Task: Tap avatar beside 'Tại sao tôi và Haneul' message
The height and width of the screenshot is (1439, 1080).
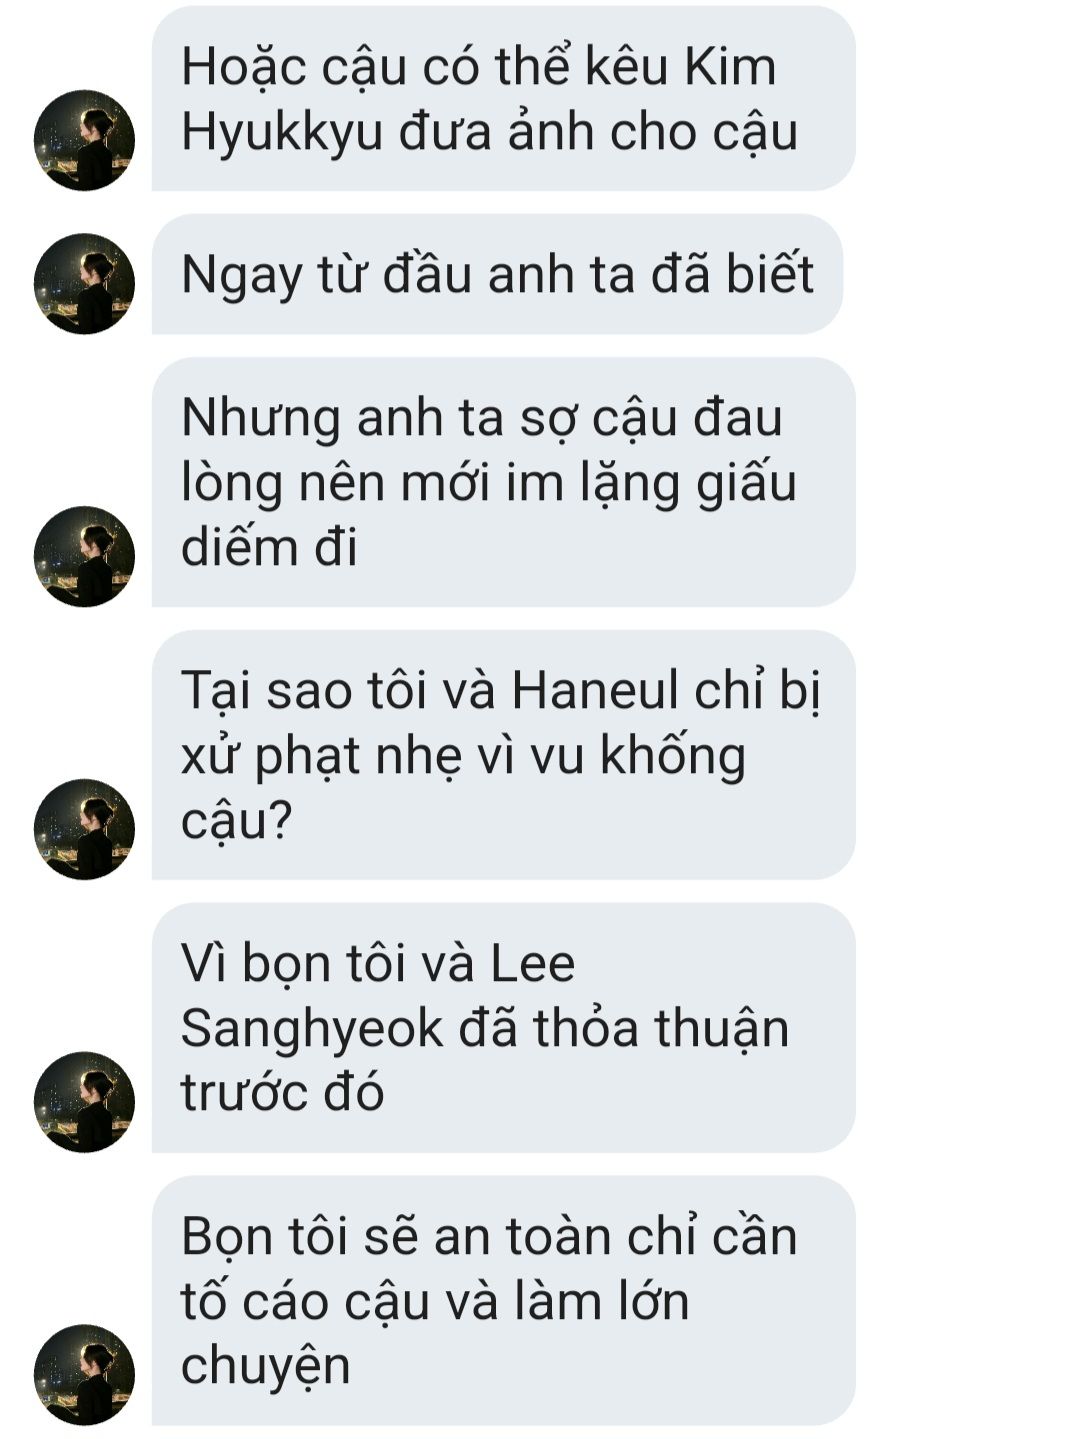Action: (84, 829)
